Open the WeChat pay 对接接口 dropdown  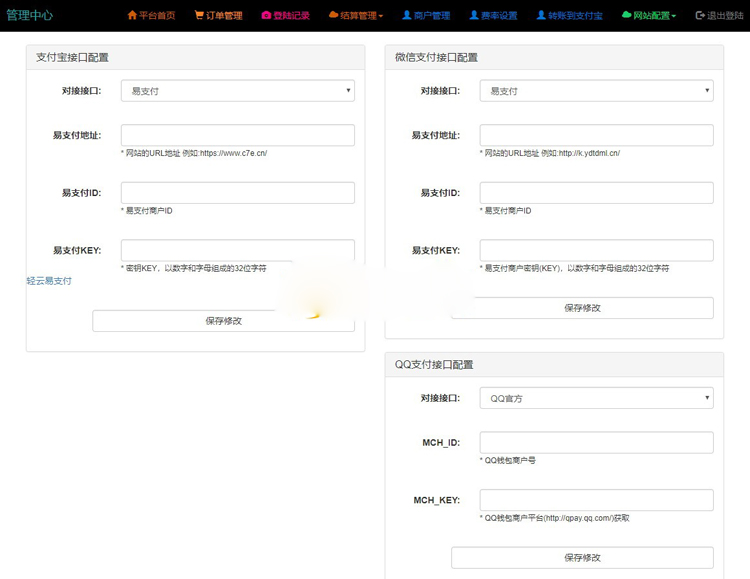point(596,91)
